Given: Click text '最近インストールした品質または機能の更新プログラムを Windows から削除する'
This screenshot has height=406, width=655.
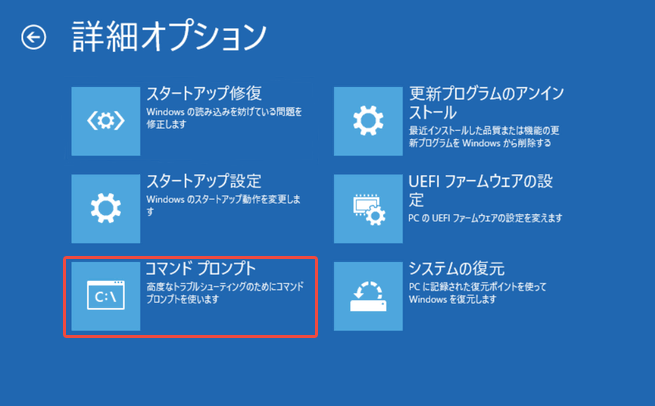Looking at the screenshot, I should click(484, 137).
